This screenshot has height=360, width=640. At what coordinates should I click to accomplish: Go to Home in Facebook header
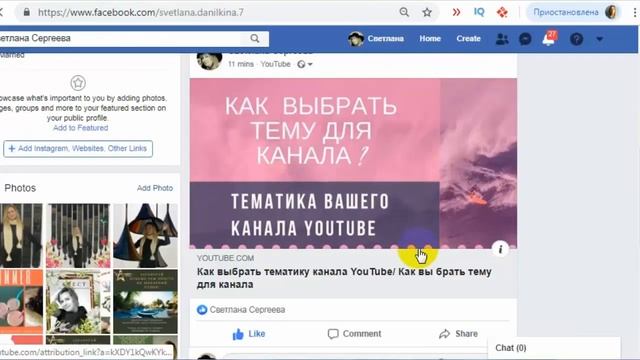(430, 38)
